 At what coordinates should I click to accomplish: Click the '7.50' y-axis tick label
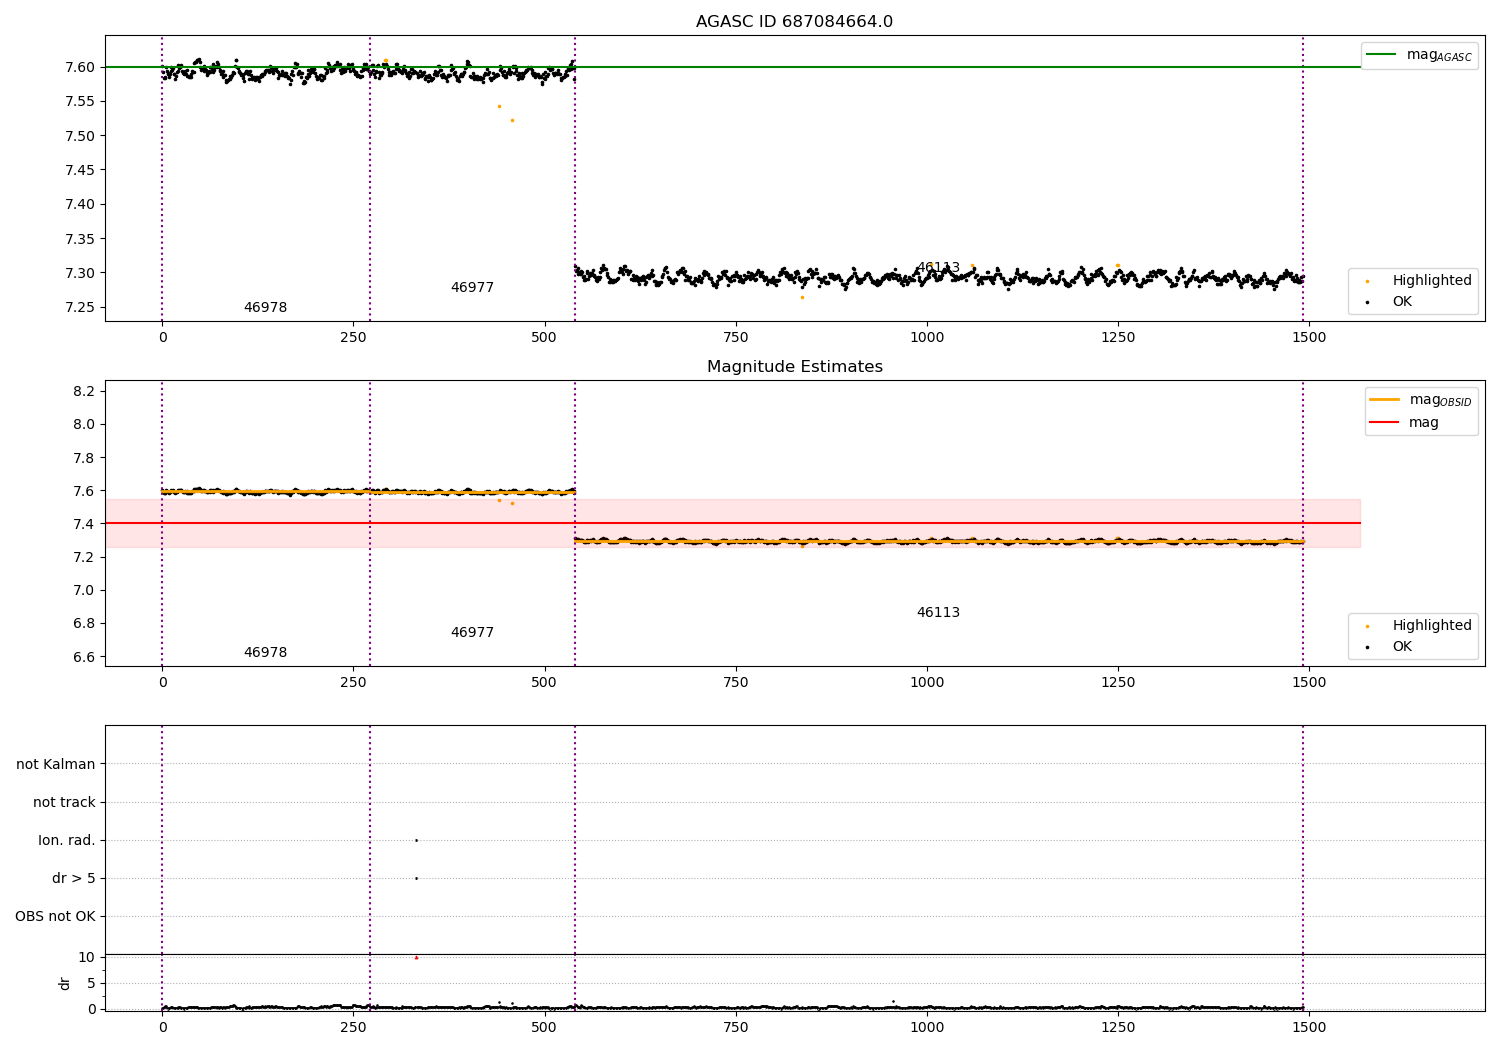80,136
